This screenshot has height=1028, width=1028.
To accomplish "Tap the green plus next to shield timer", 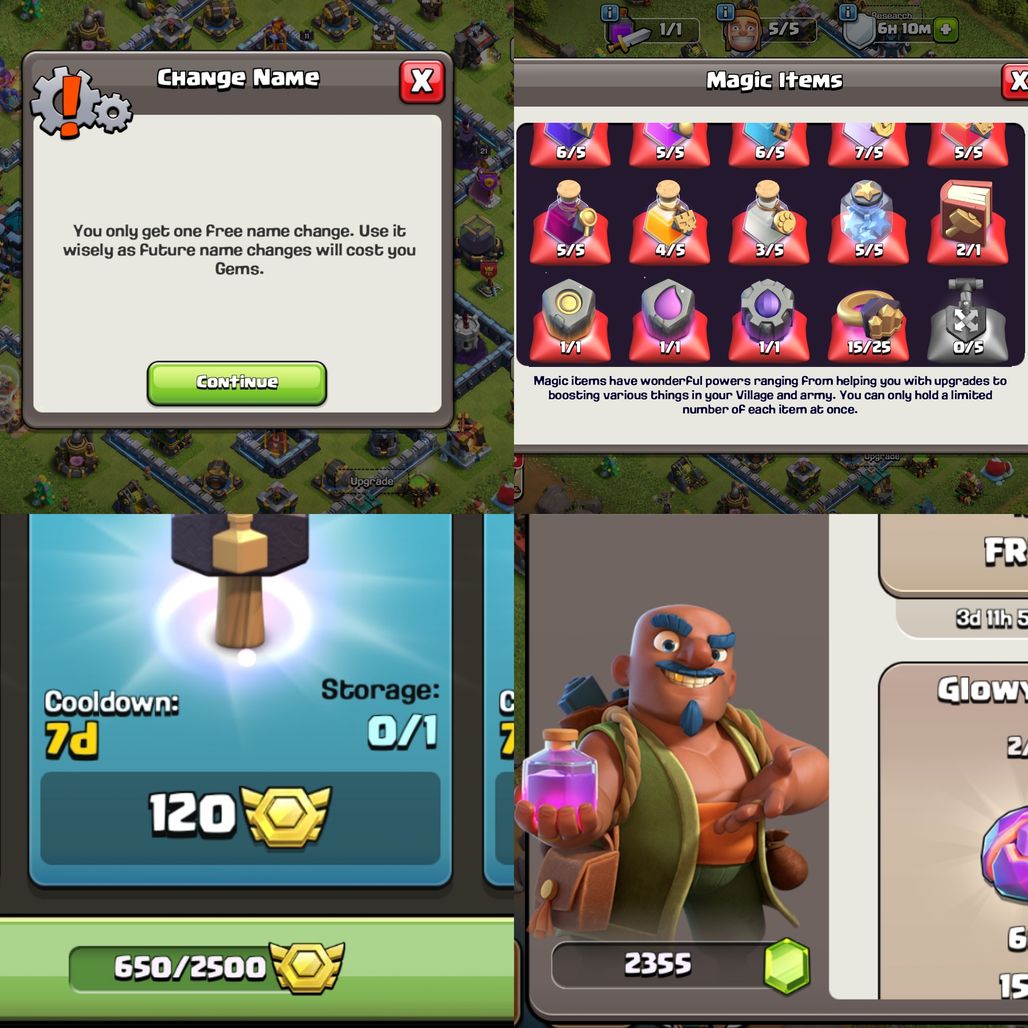I will tap(945, 30).
